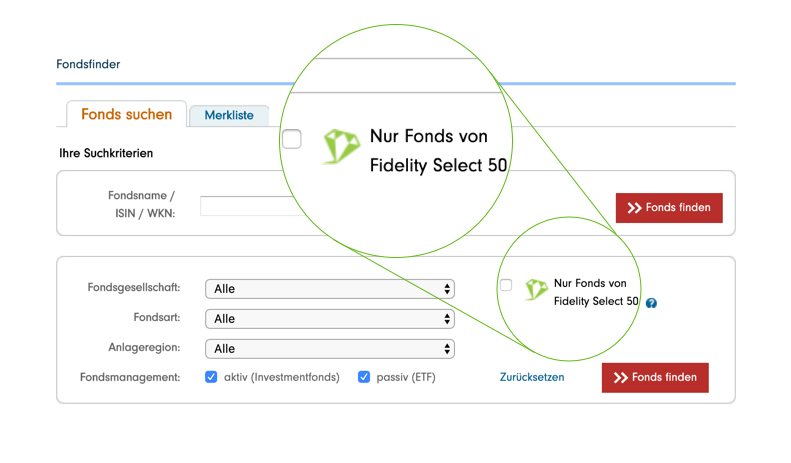Open the Fondsart dropdown
This screenshot has width=791, height=463.
(x=329, y=319)
